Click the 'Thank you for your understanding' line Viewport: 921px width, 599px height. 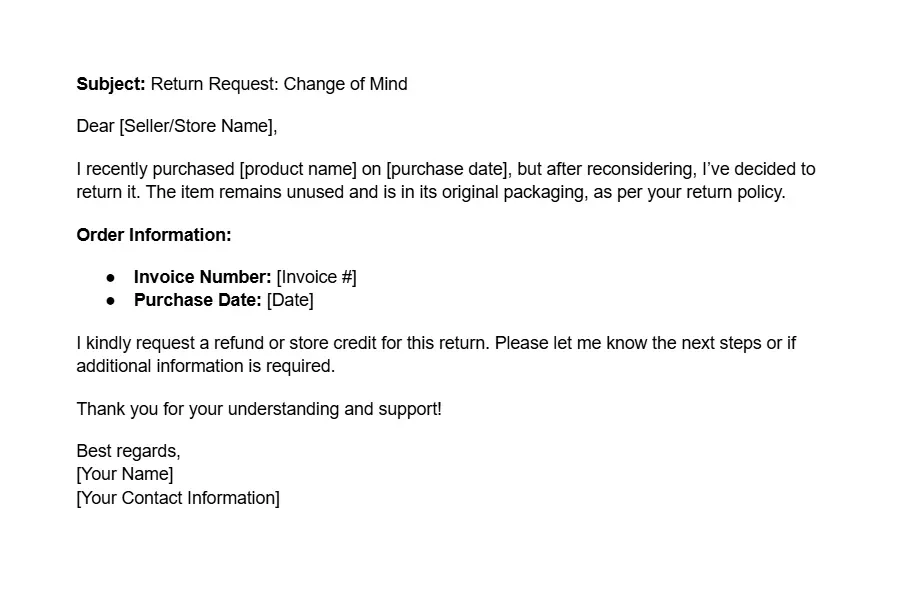pyautogui.click(x=259, y=409)
